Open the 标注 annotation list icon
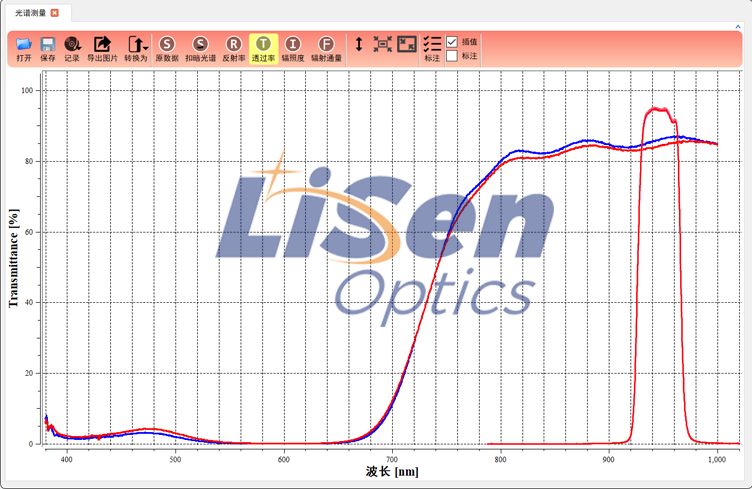752x489 pixels. 432,49
